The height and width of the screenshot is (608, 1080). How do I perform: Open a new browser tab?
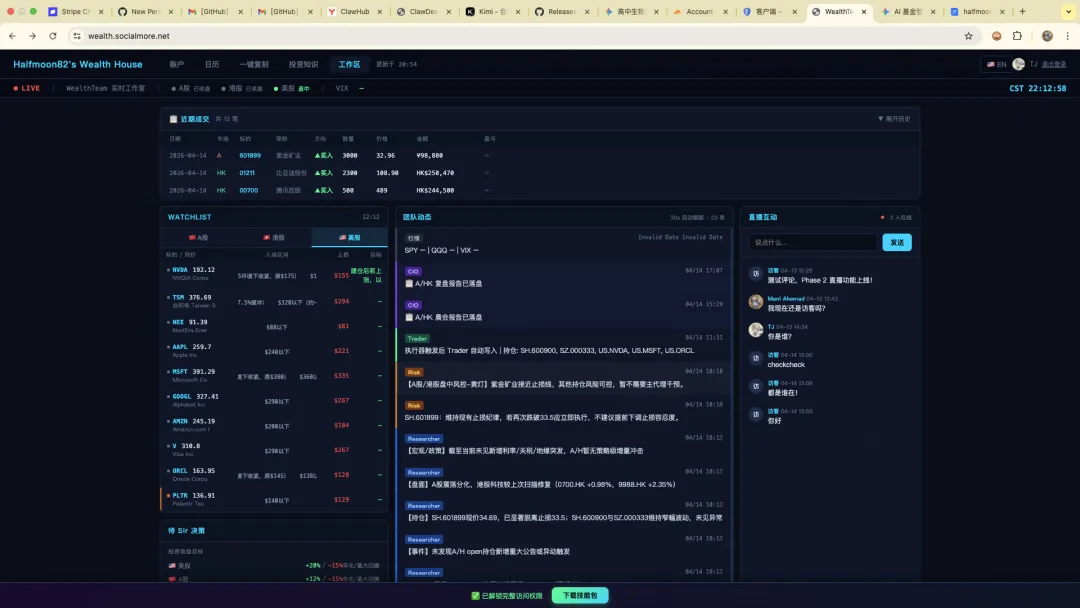[x=1022, y=12]
